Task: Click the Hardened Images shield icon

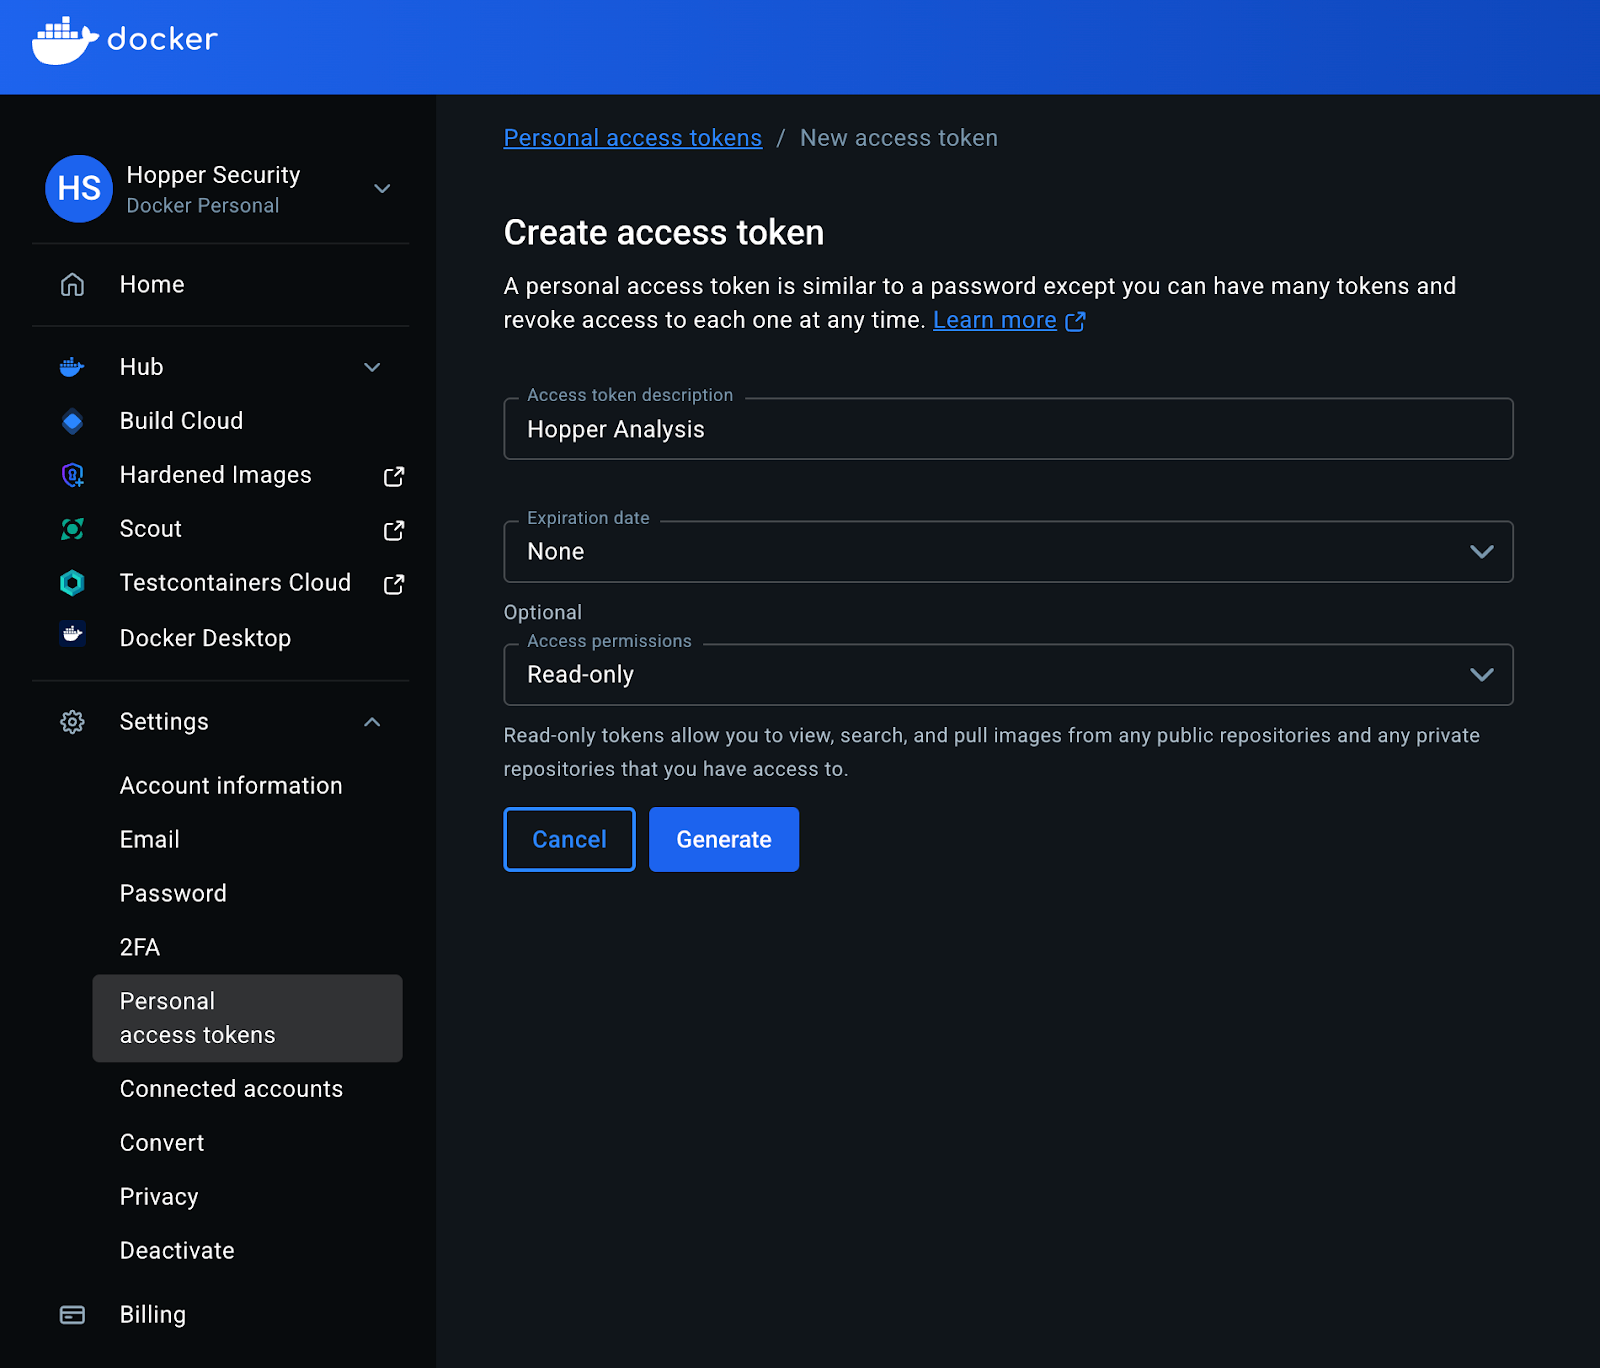Action: coord(72,475)
